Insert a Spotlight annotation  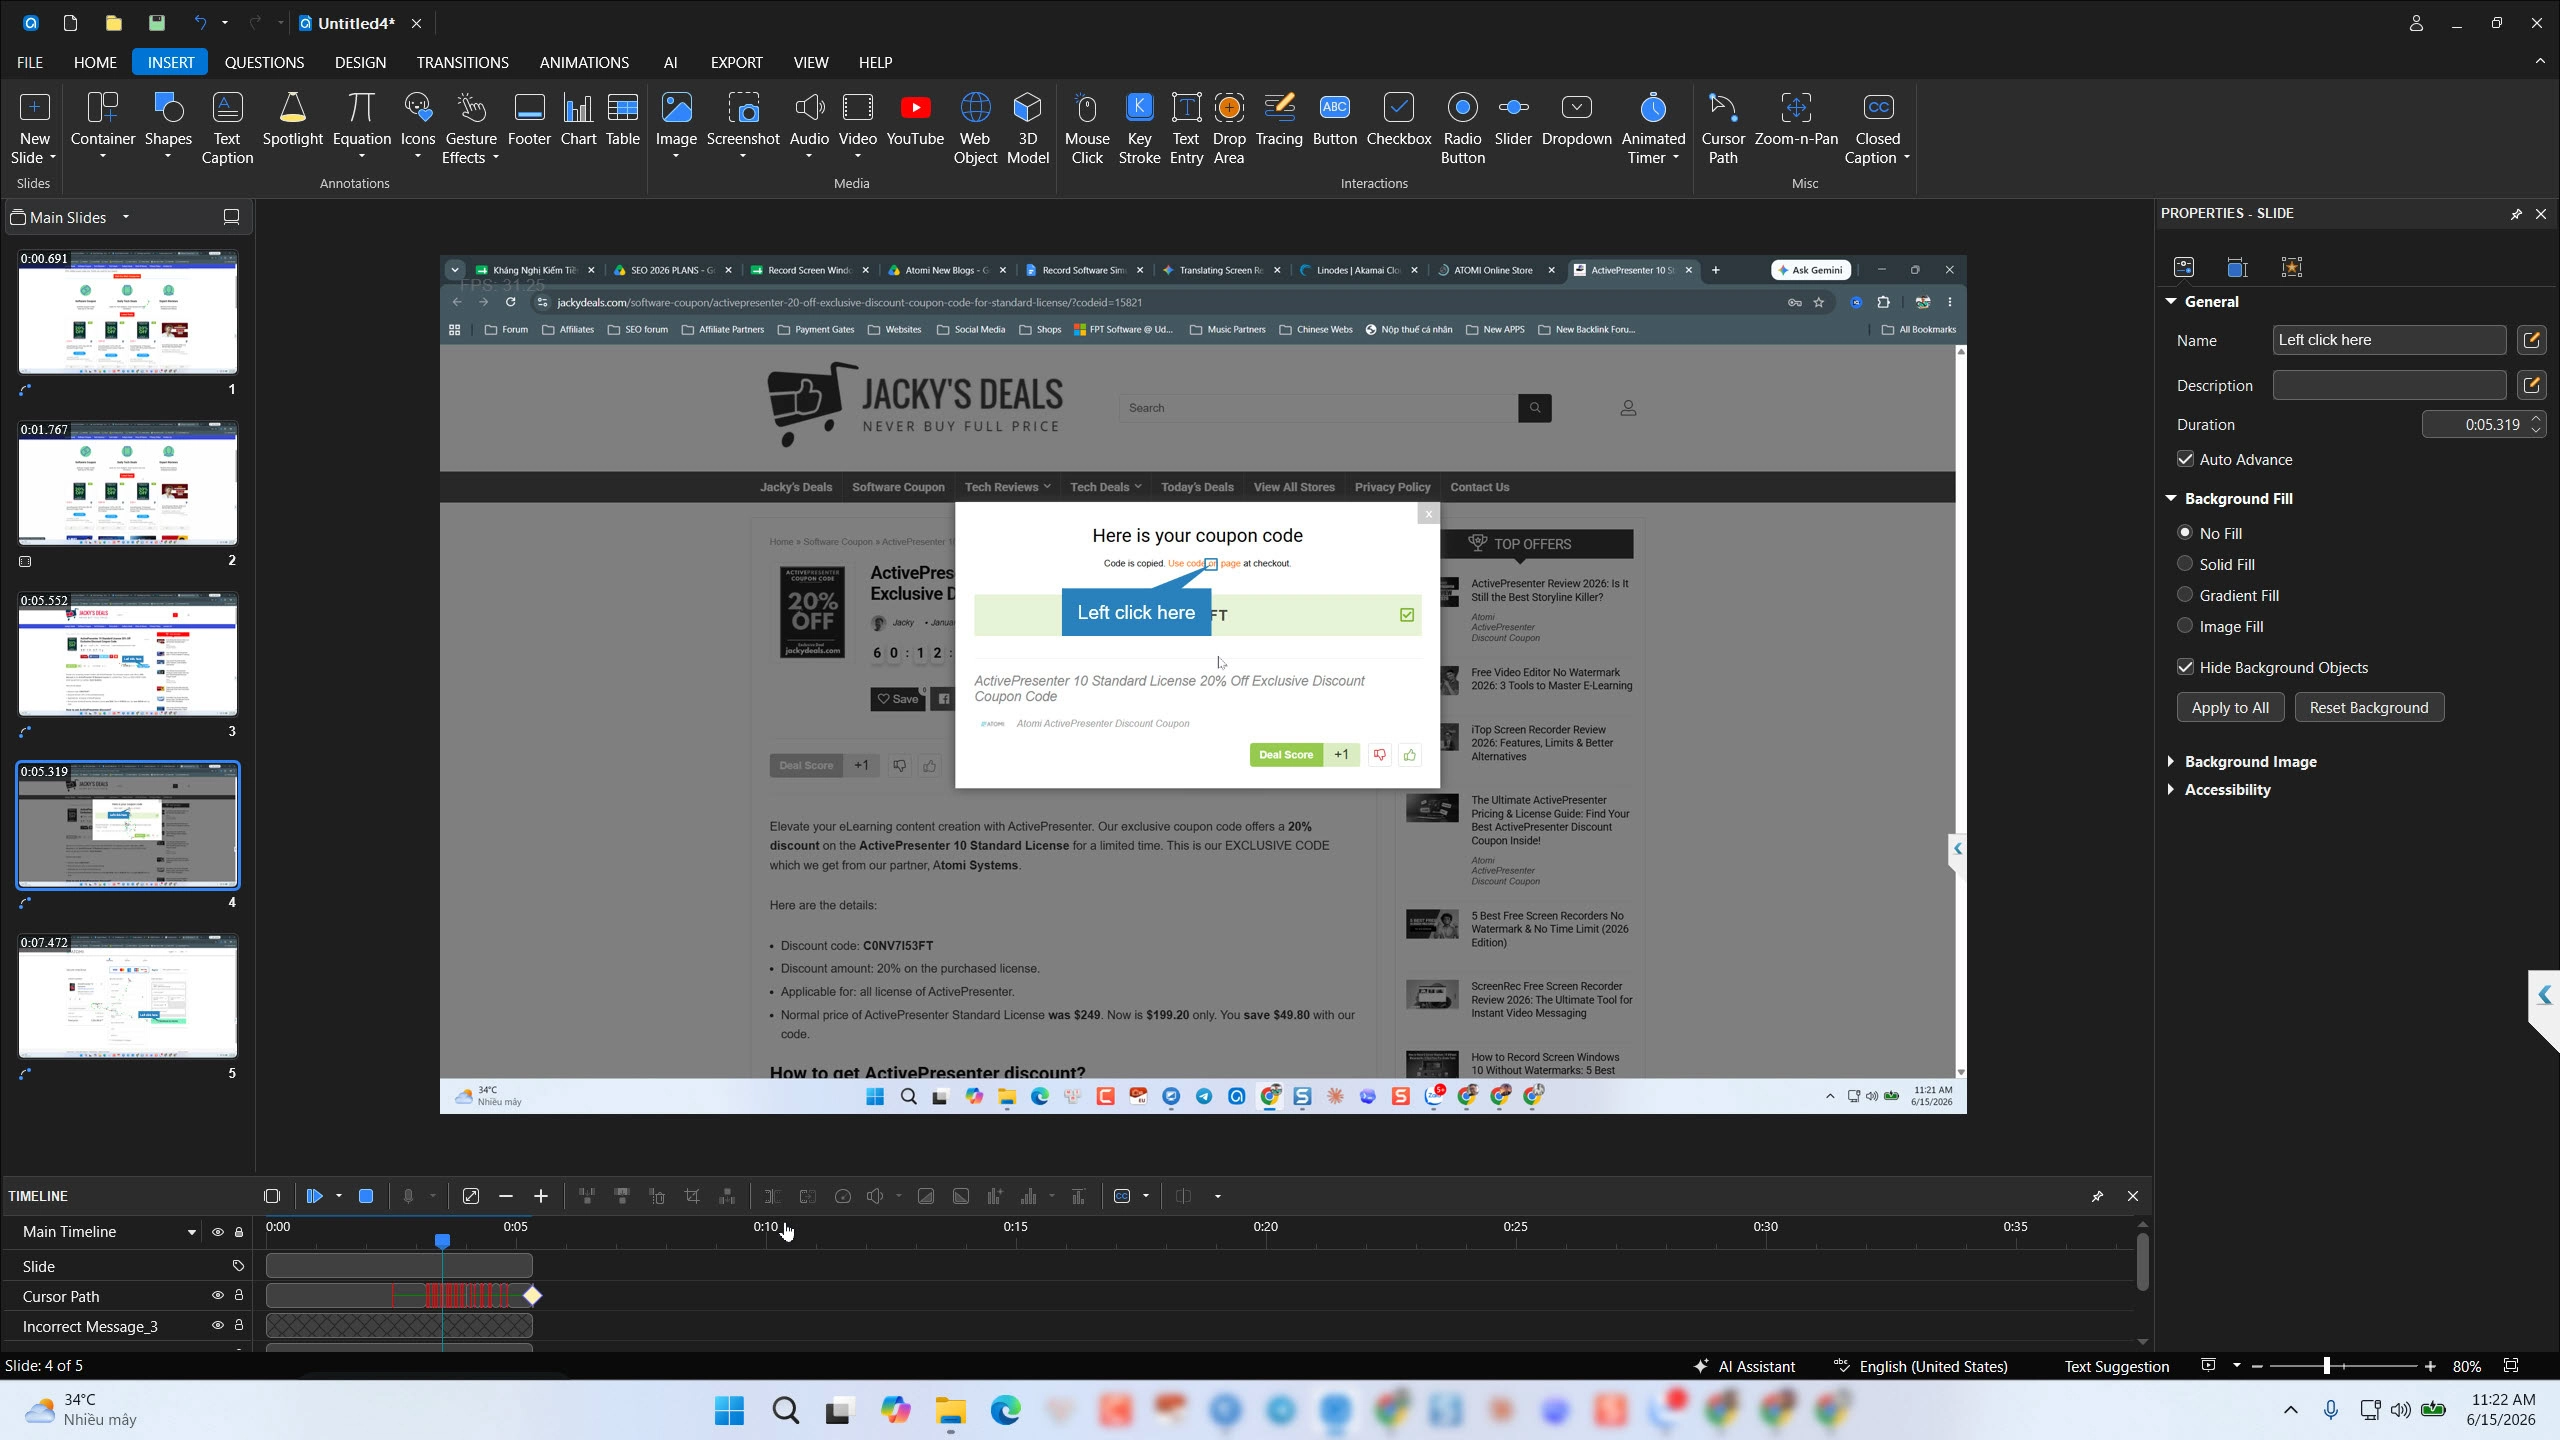(x=292, y=121)
